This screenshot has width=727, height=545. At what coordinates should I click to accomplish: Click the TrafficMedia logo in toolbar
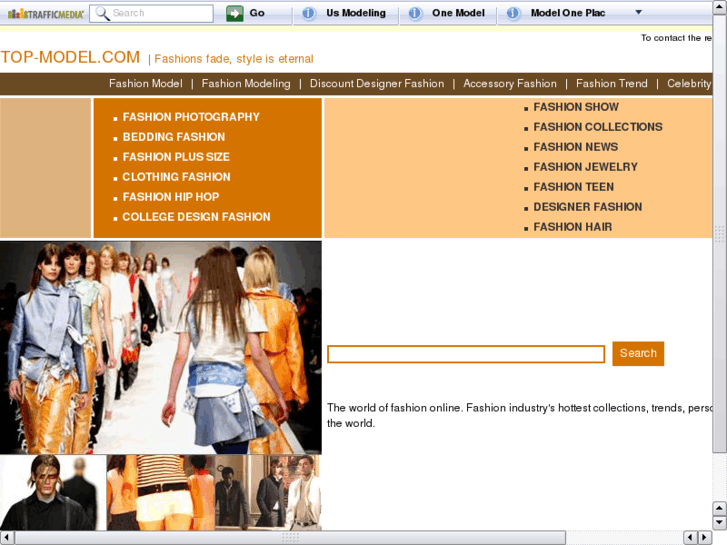pyautogui.click(x=45, y=13)
